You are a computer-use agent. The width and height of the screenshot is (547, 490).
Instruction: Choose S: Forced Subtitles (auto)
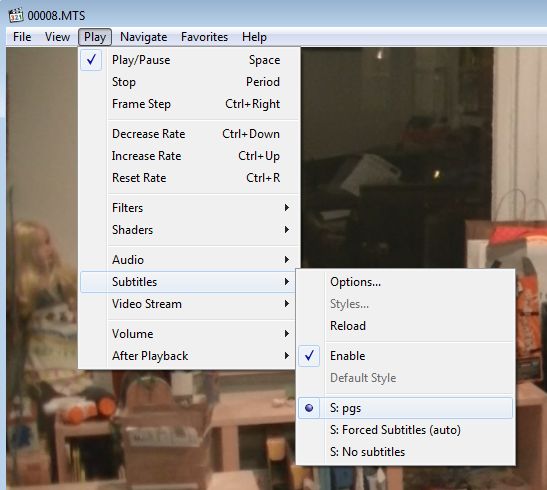[x=405, y=430]
